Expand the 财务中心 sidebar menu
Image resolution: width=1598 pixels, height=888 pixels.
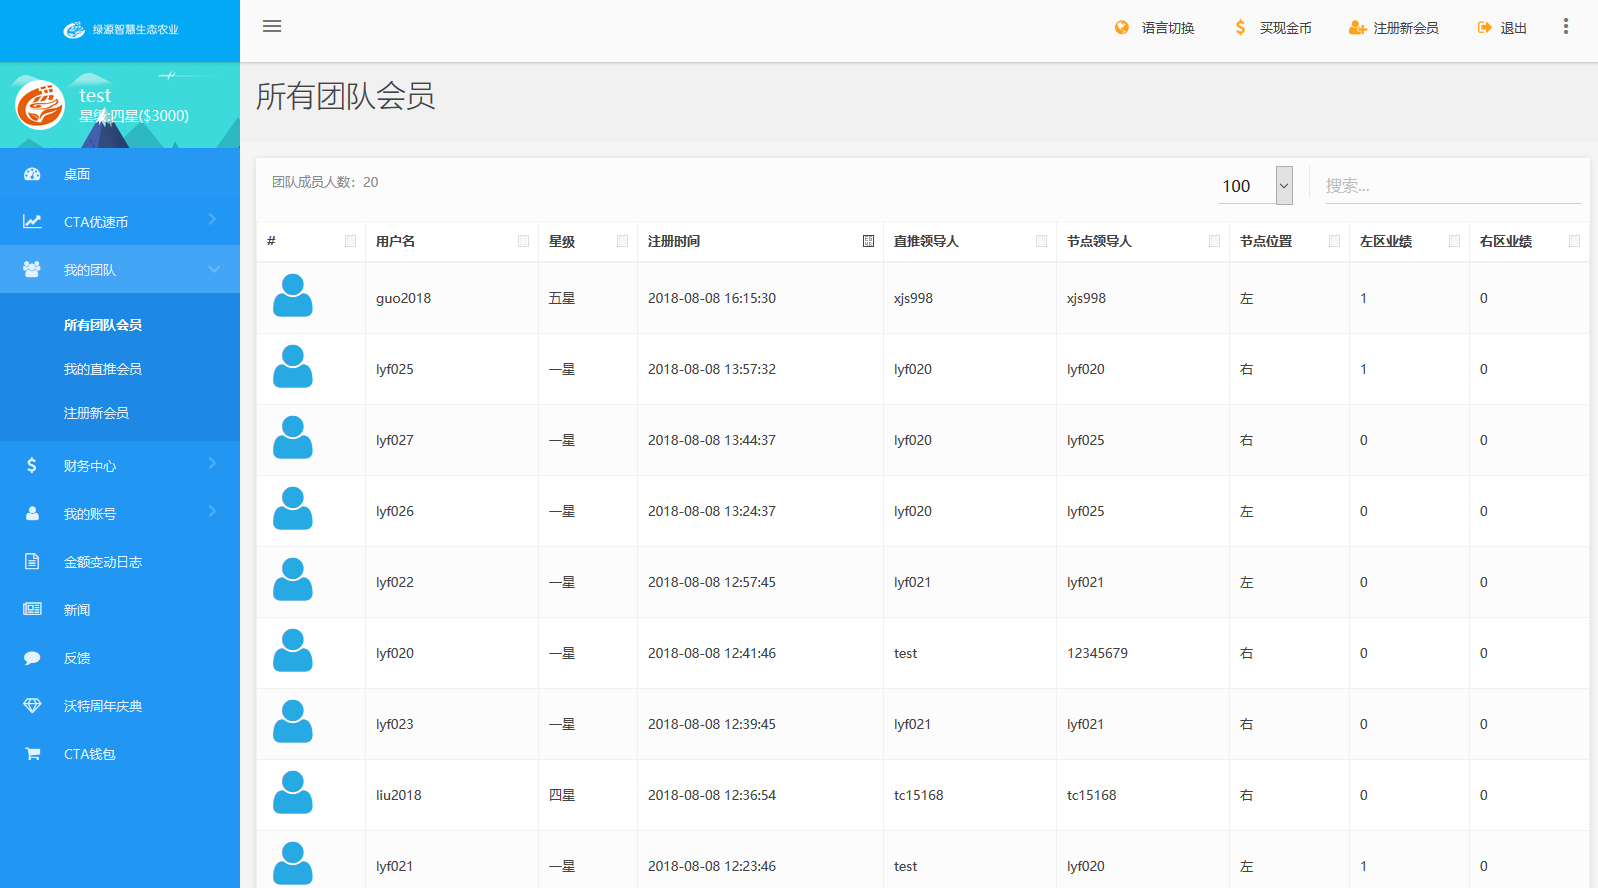point(120,466)
